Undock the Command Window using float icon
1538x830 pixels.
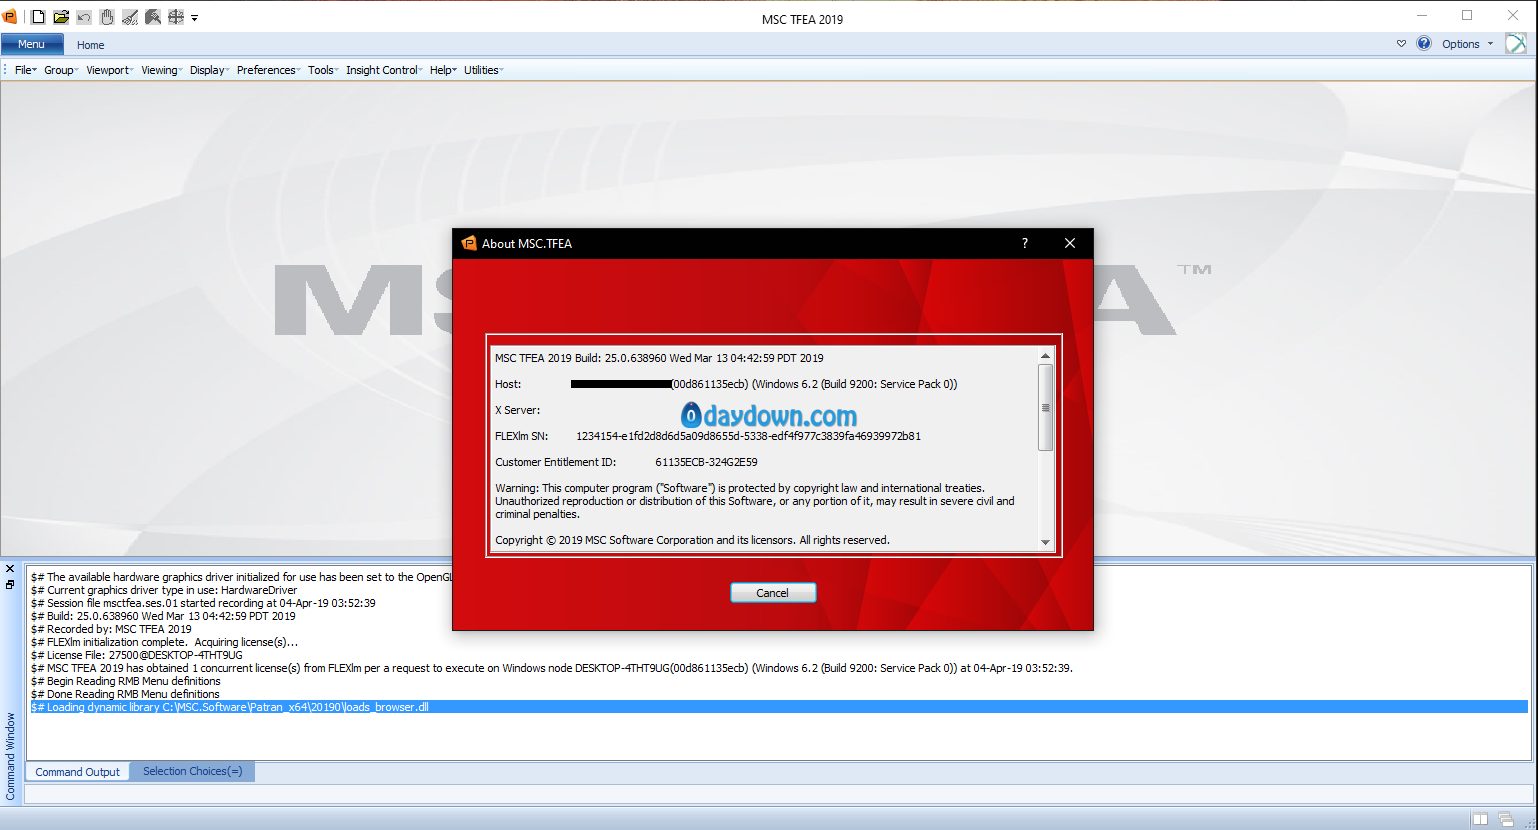point(10,584)
